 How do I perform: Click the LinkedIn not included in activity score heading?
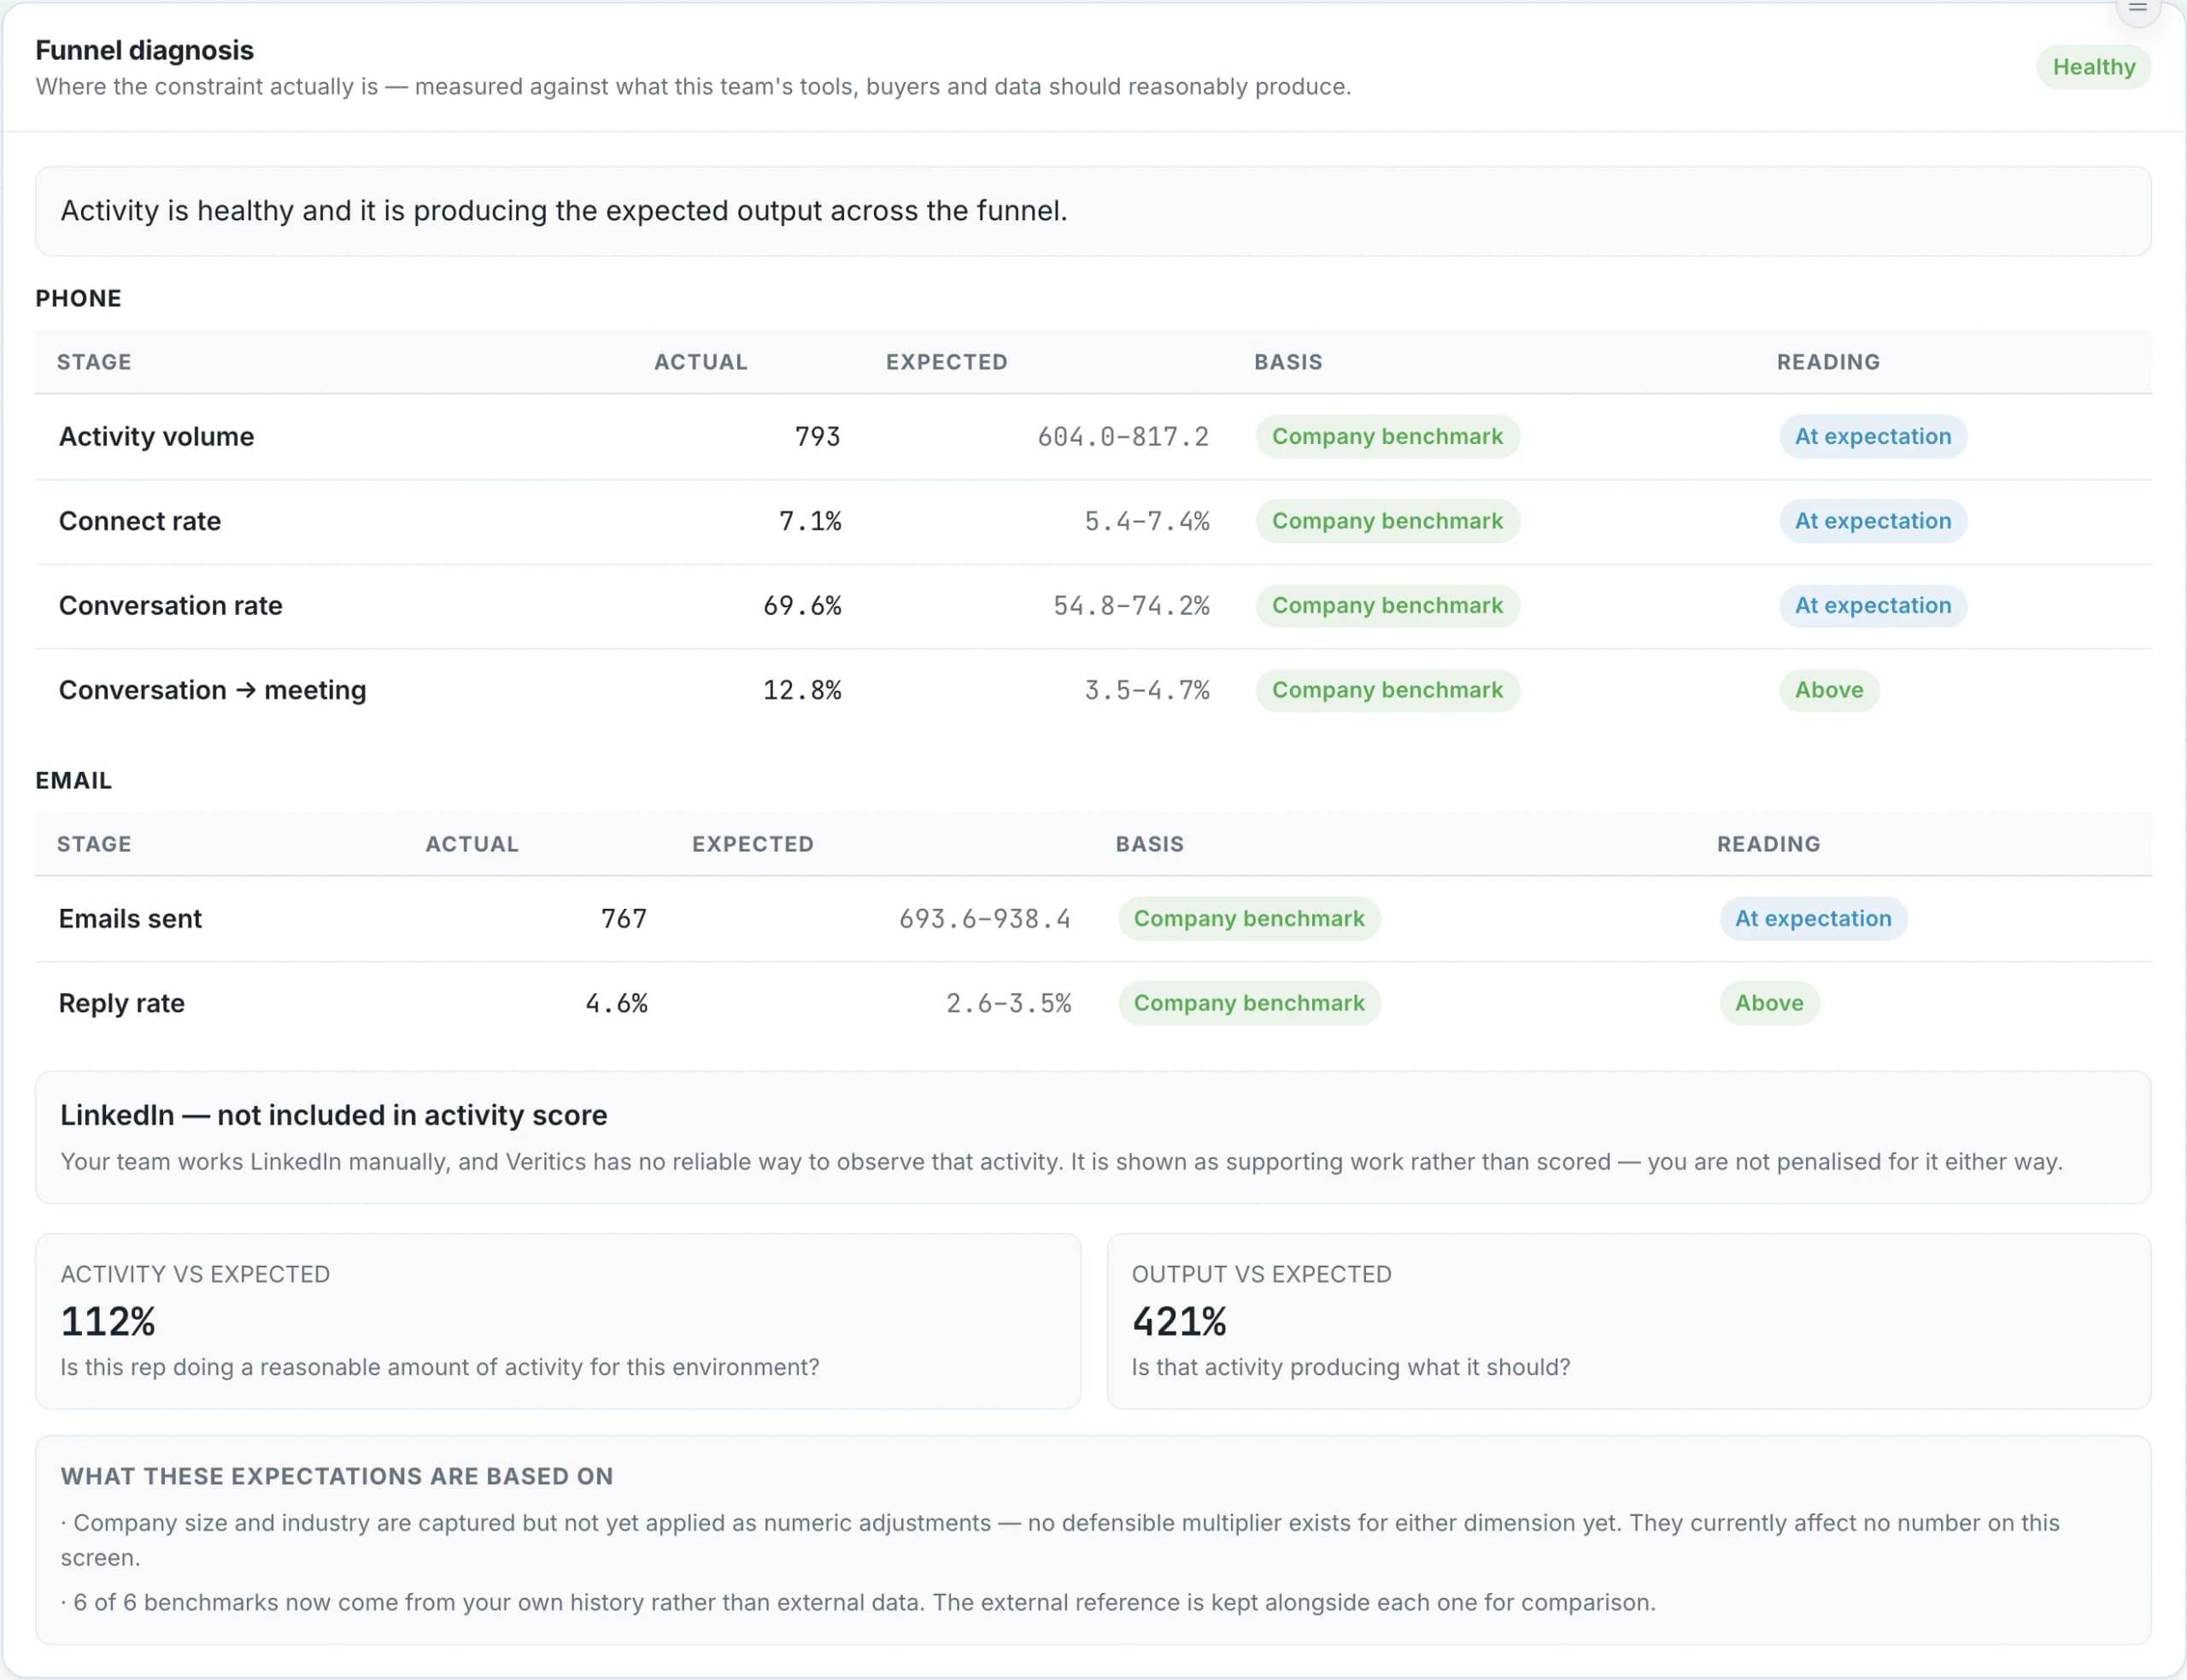(x=333, y=1115)
